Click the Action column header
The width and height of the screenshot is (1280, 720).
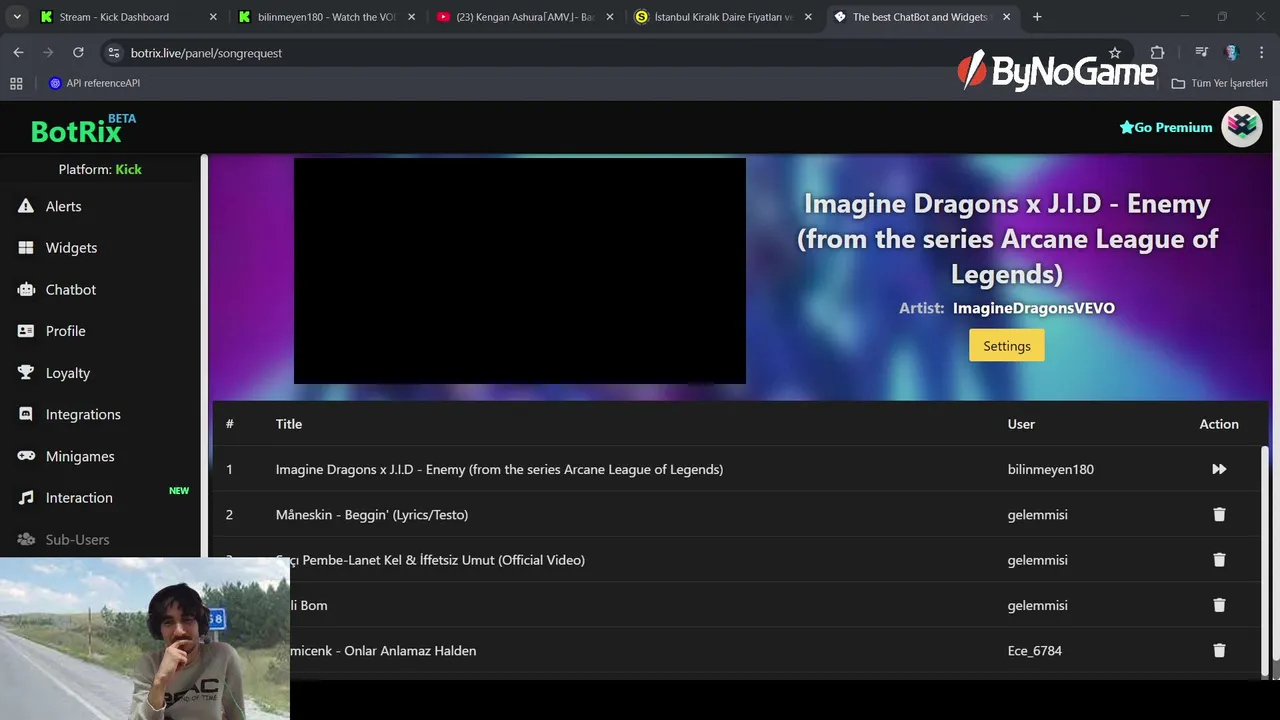1219,424
